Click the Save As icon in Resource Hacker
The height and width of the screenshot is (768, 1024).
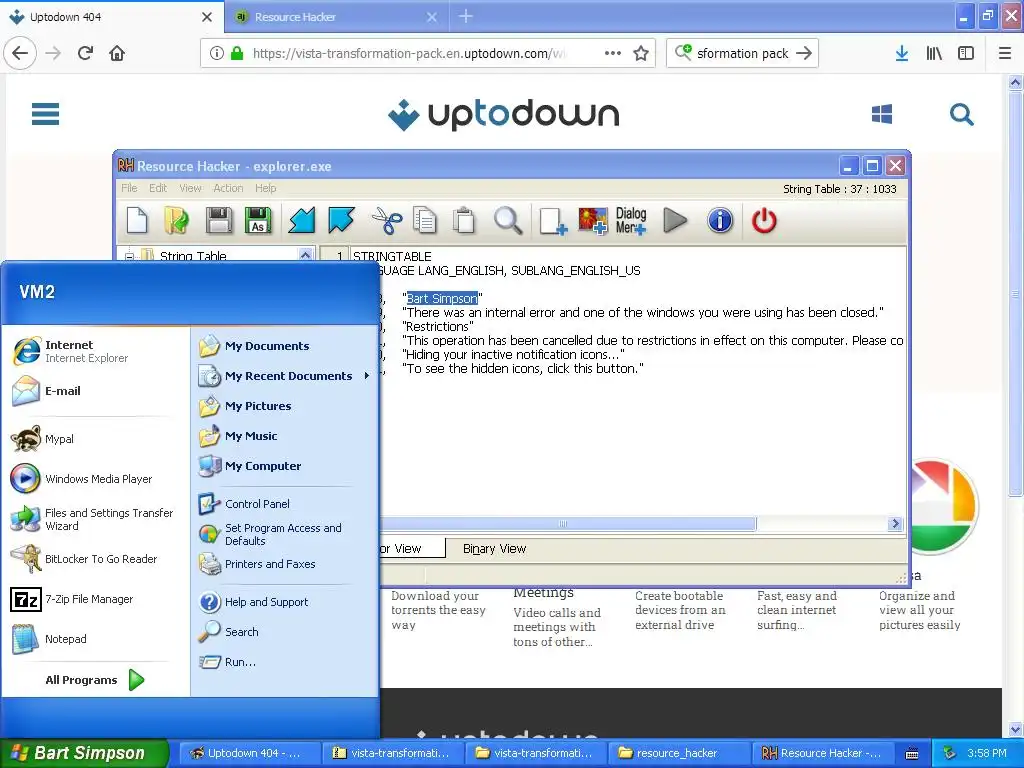click(258, 221)
